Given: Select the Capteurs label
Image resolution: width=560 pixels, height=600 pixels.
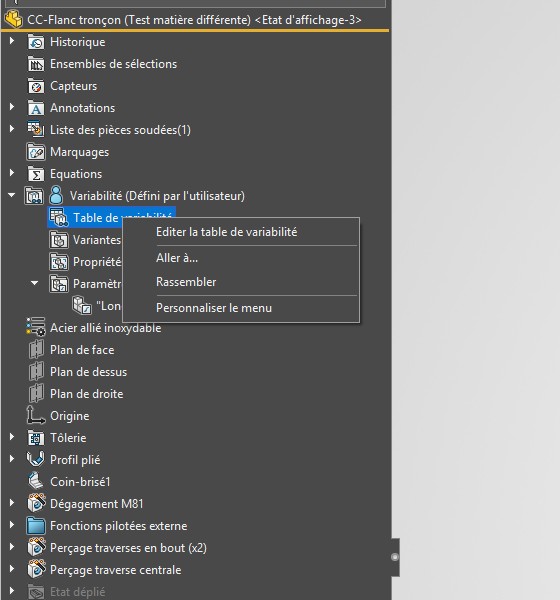Looking at the screenshot, I should click(73, 86).
